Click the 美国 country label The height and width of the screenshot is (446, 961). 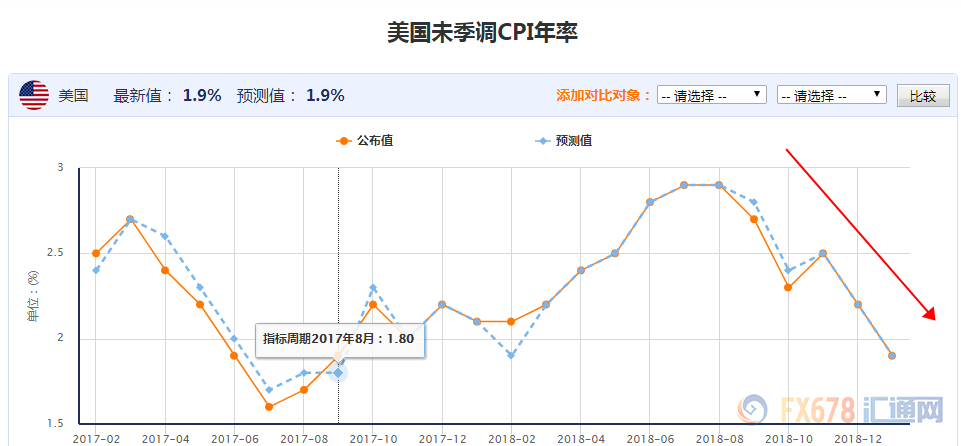pos(74,95)
